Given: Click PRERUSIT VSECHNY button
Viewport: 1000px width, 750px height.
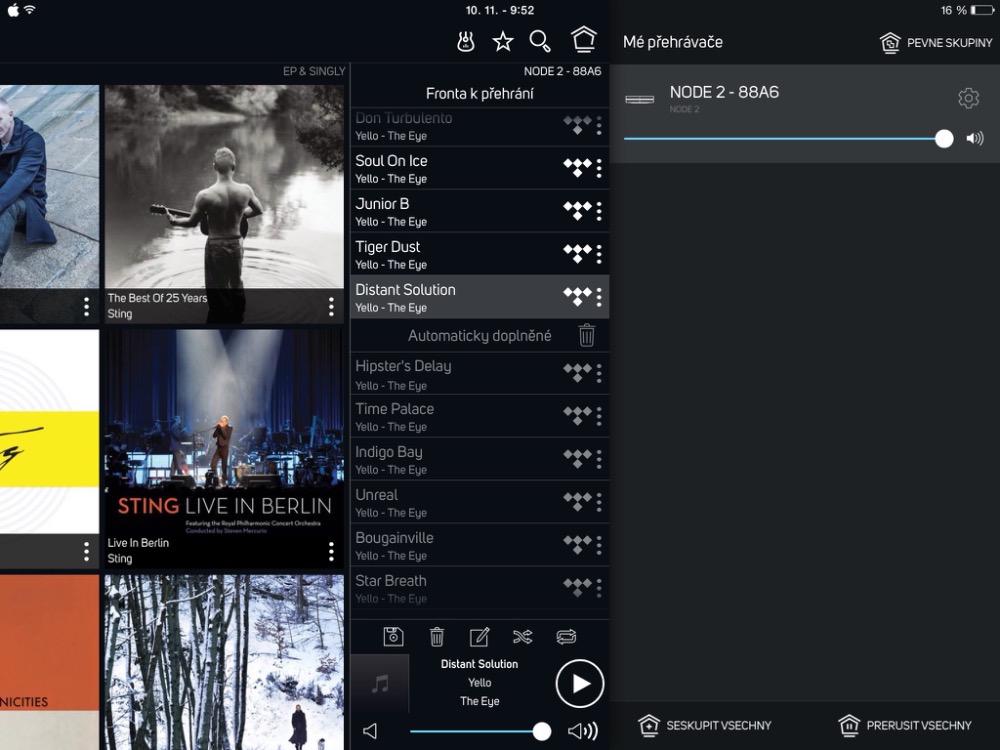Looking at the screenshot, I should point(905,725).
